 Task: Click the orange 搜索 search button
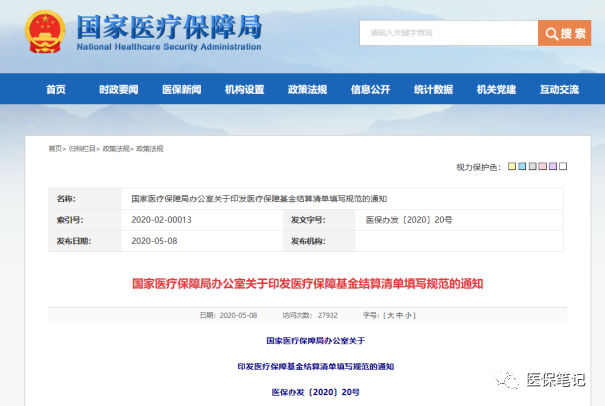(564, 33)
